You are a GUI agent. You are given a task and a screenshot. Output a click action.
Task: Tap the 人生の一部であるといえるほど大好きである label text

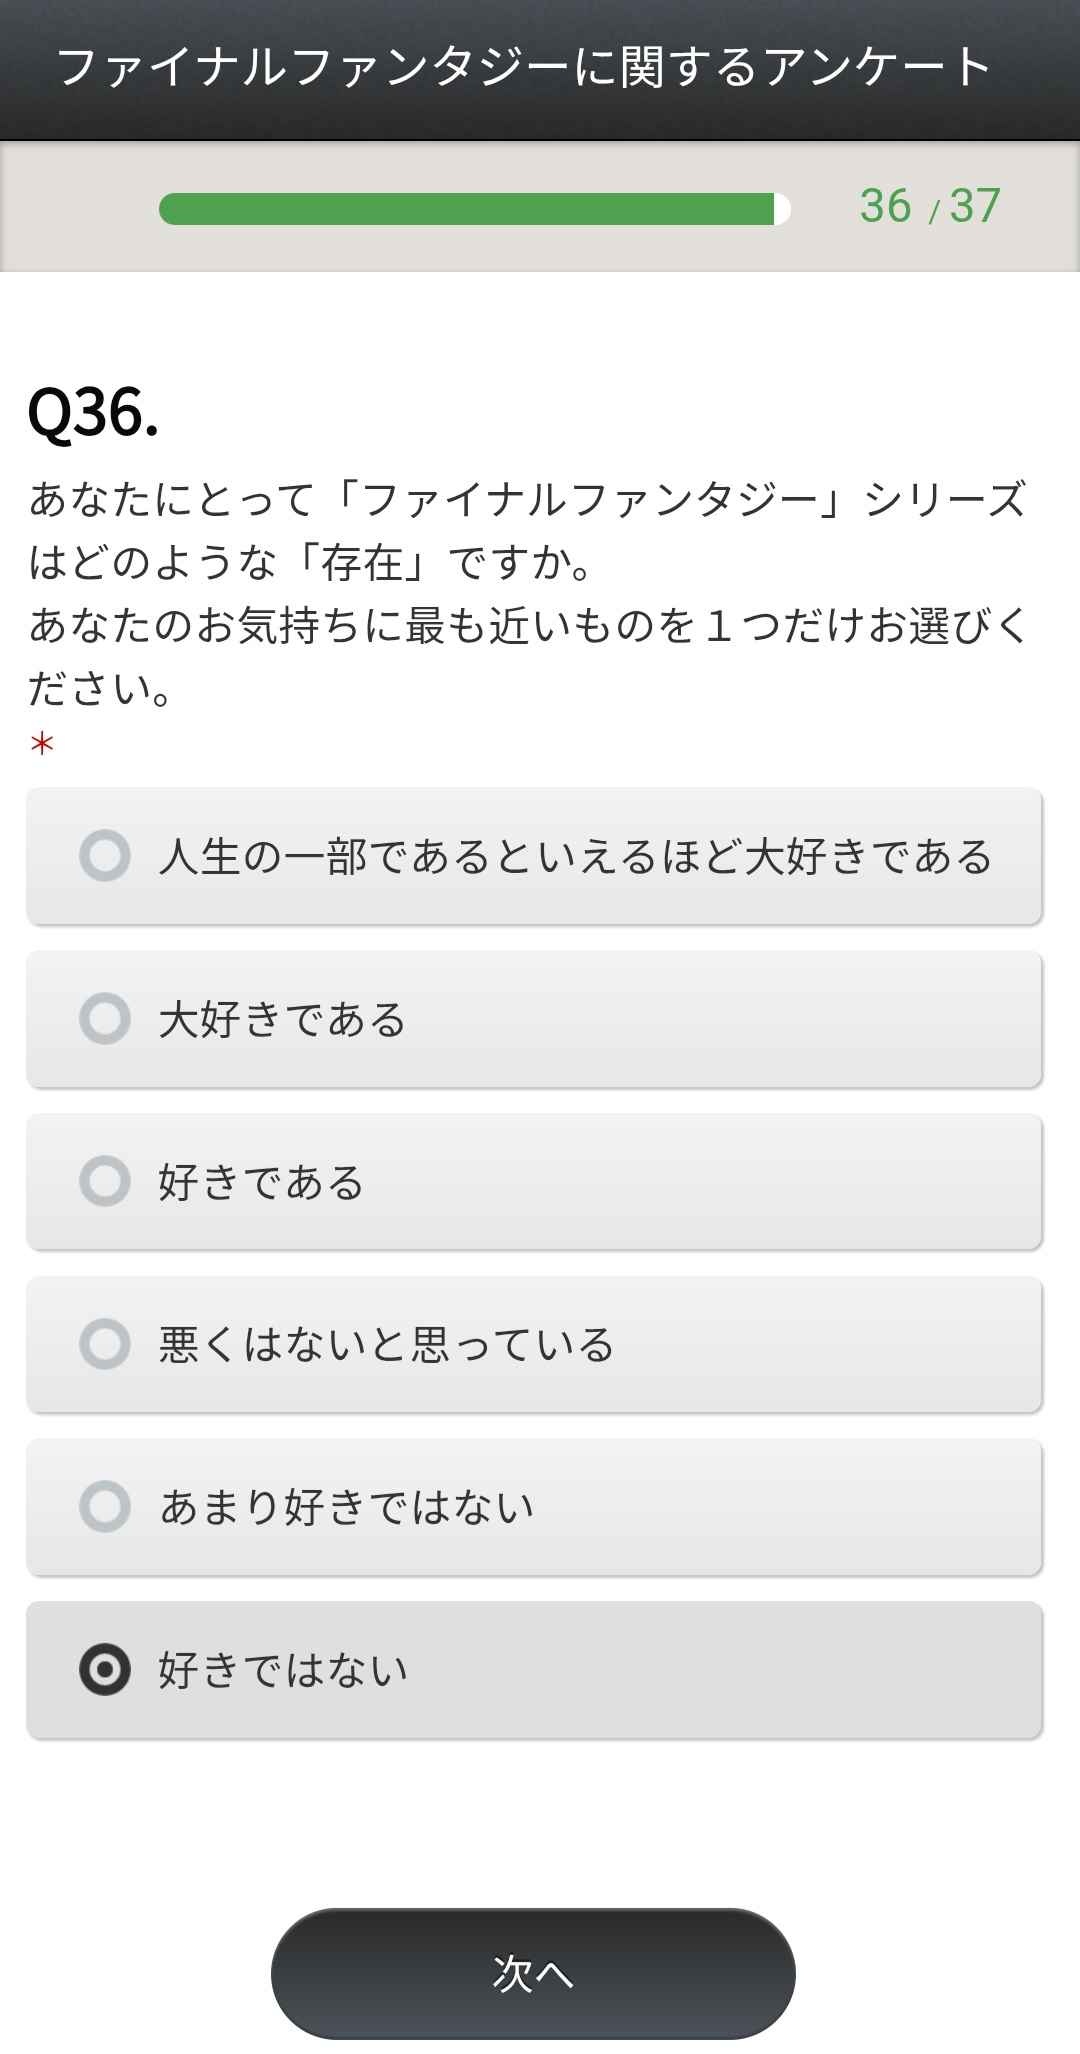coord(575,857)
